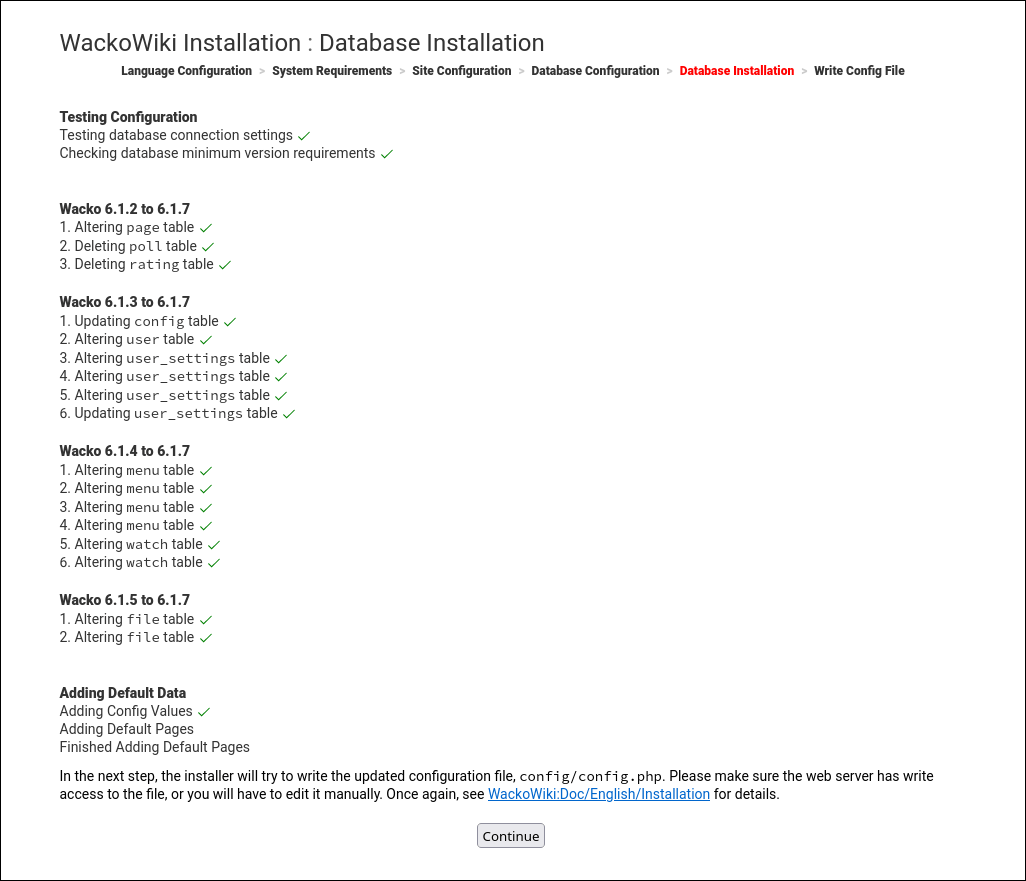This screenshot has height=881, width=1026.
Task: Click the checkmark for minimum version requirements check
Action: click(386, 153)
